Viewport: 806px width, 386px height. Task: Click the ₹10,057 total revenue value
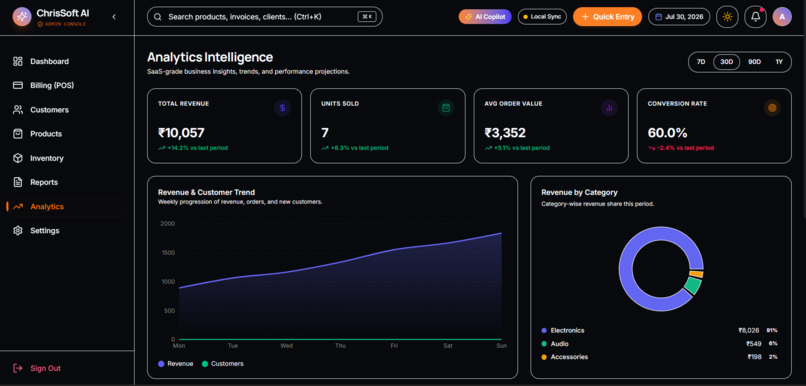pyautogui.click(x=181, y=133)
